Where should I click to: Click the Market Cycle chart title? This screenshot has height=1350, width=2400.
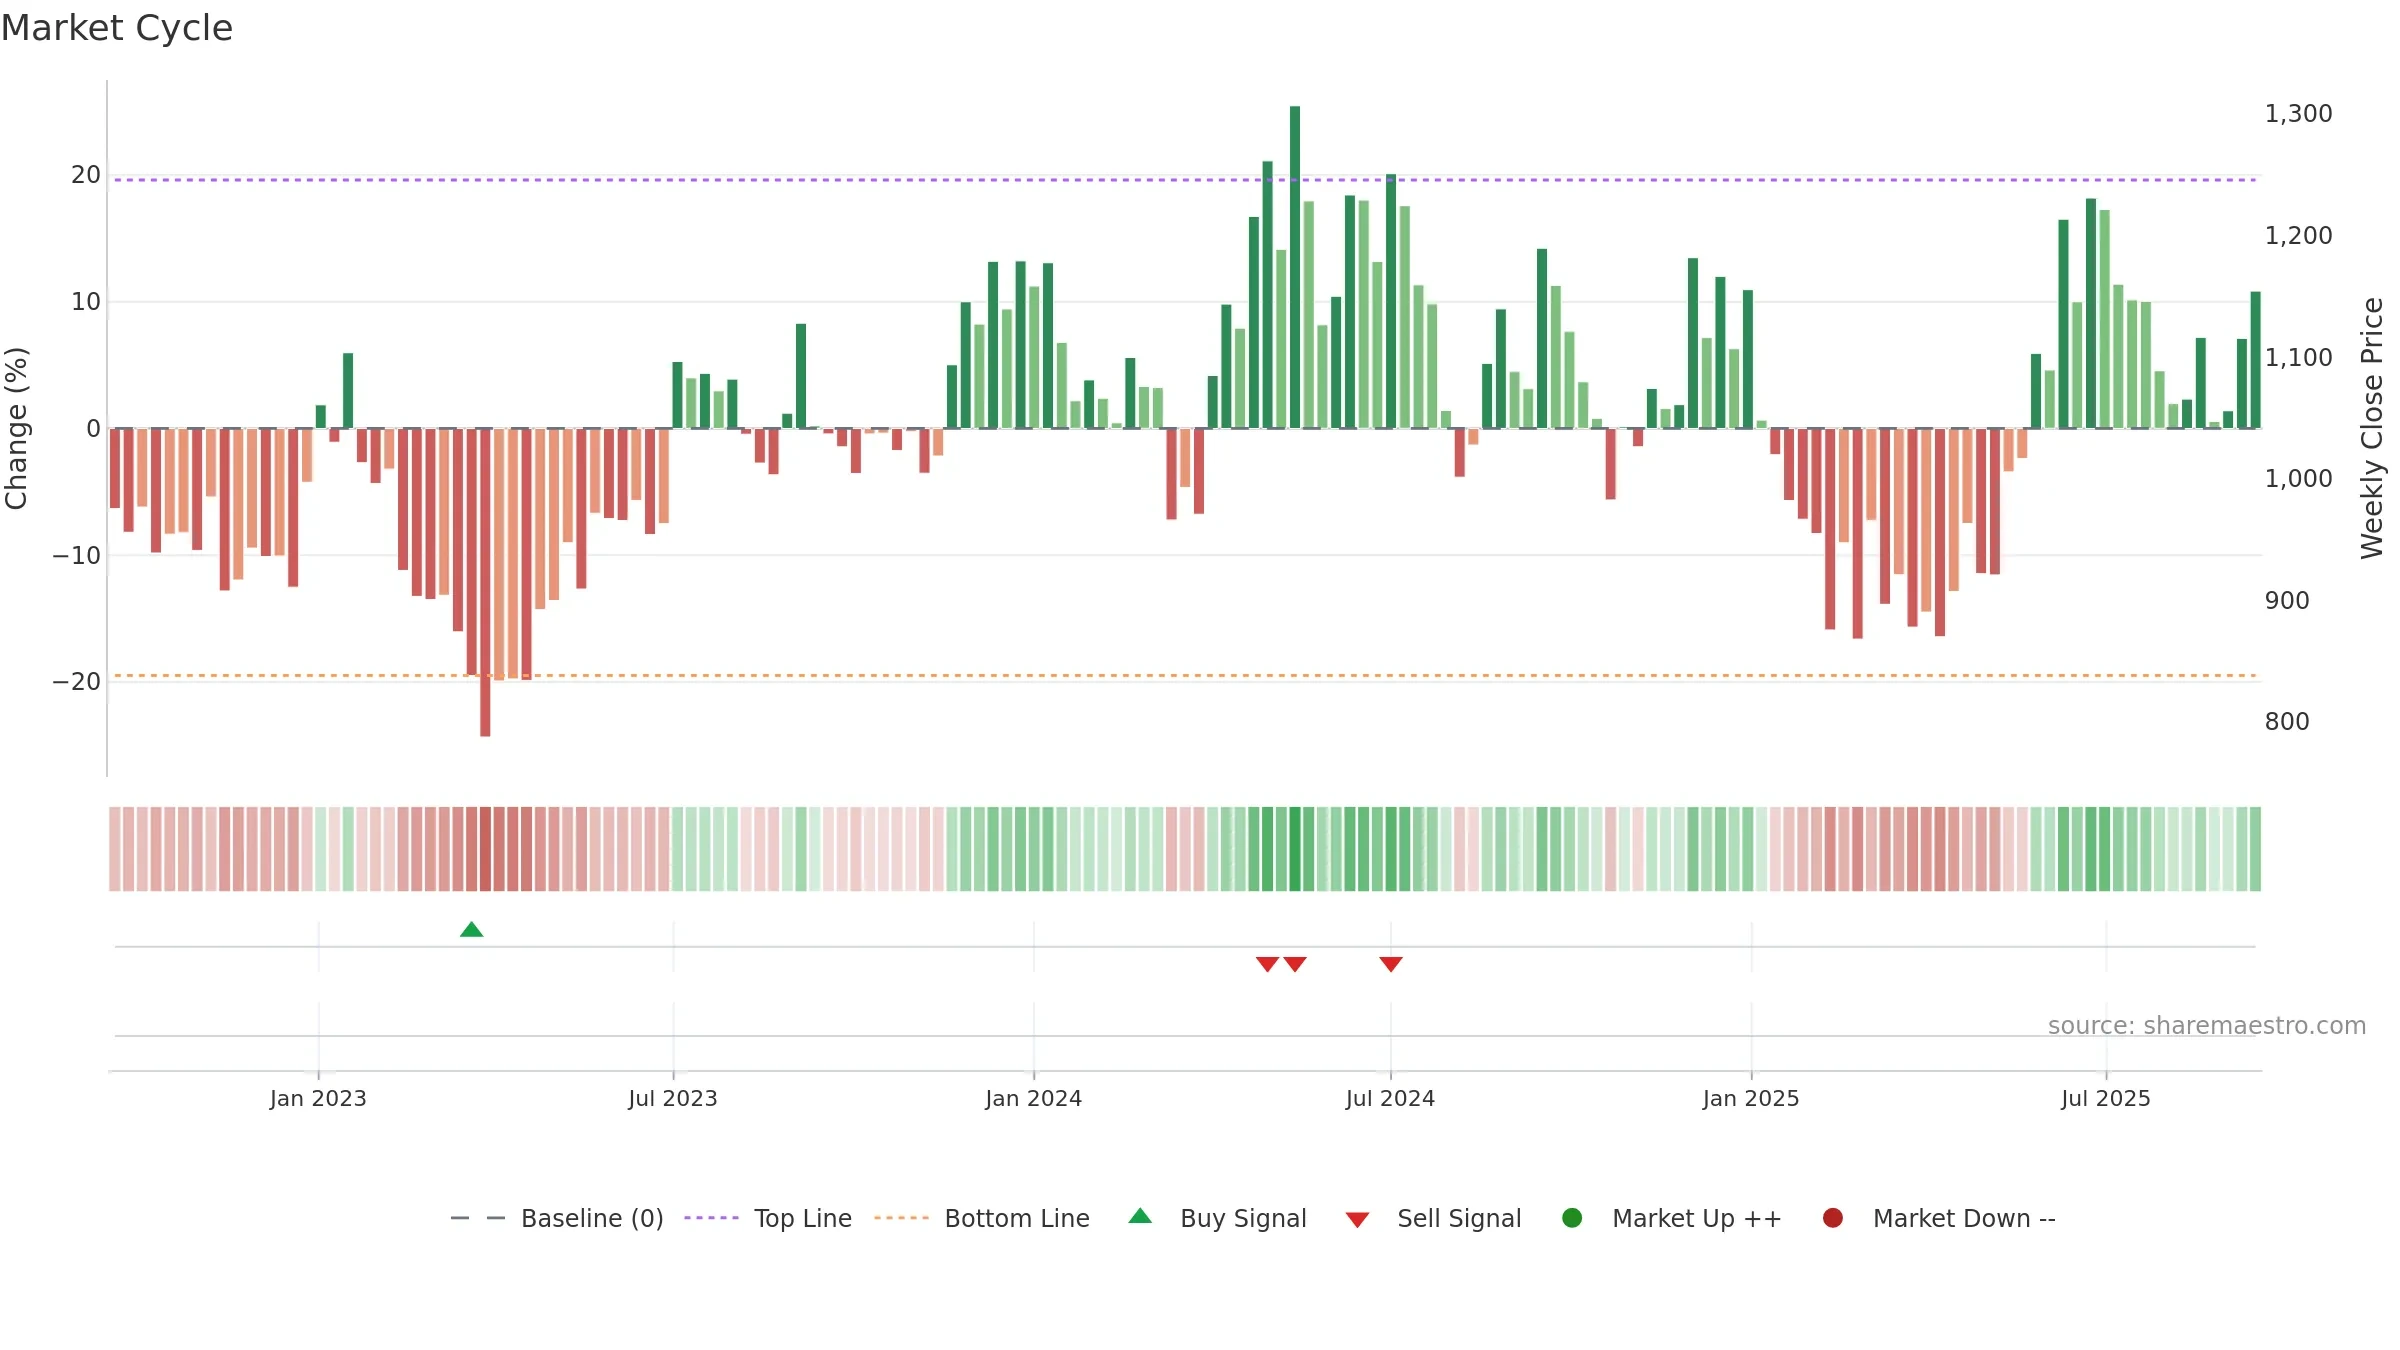(117, 28)
